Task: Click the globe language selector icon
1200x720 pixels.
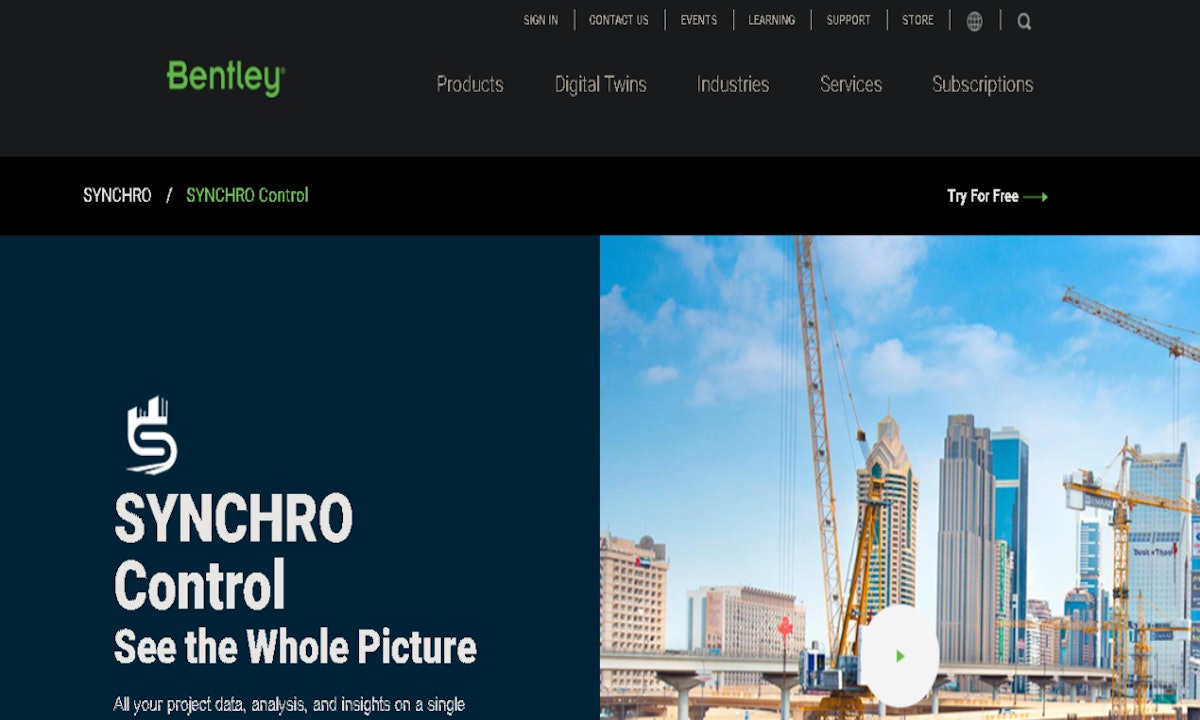Action: click(x=975, y=21)
